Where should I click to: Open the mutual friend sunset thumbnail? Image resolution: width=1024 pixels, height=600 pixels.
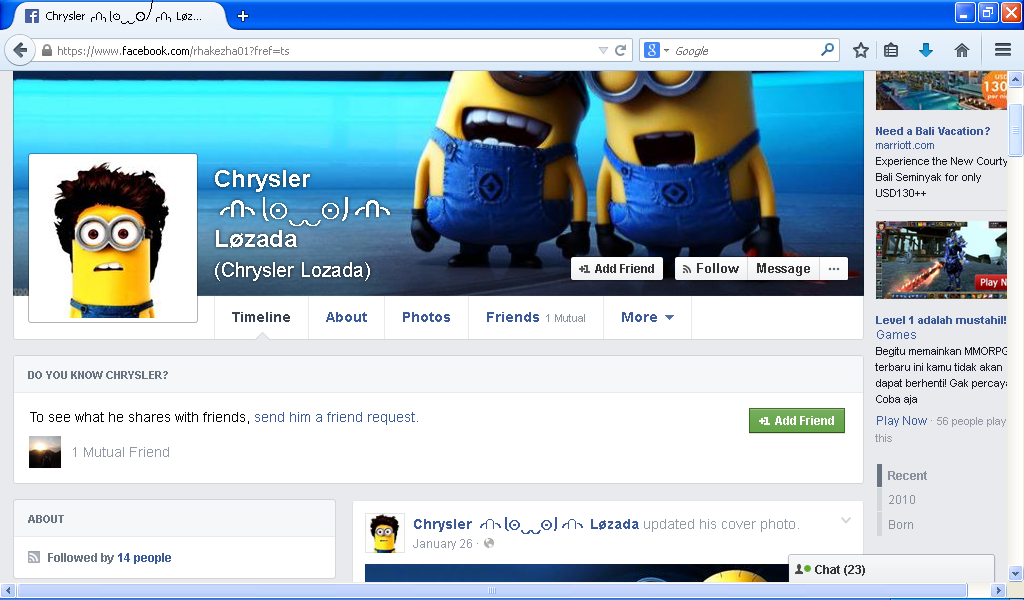(x=45, y=452)
